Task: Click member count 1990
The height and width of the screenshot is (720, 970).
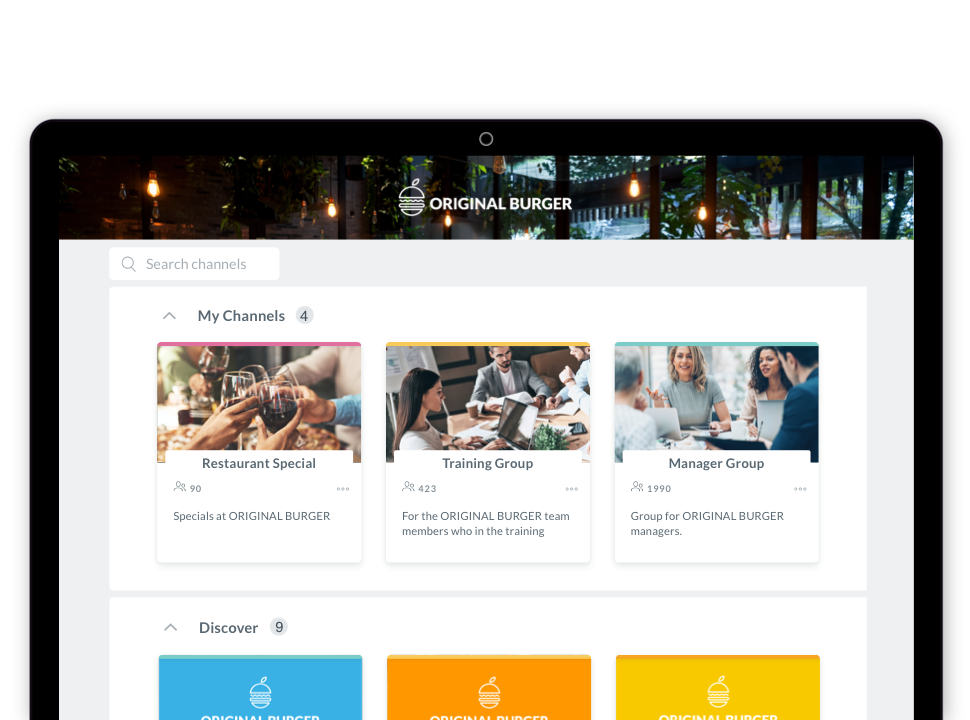Action: [x=659, y=489]
